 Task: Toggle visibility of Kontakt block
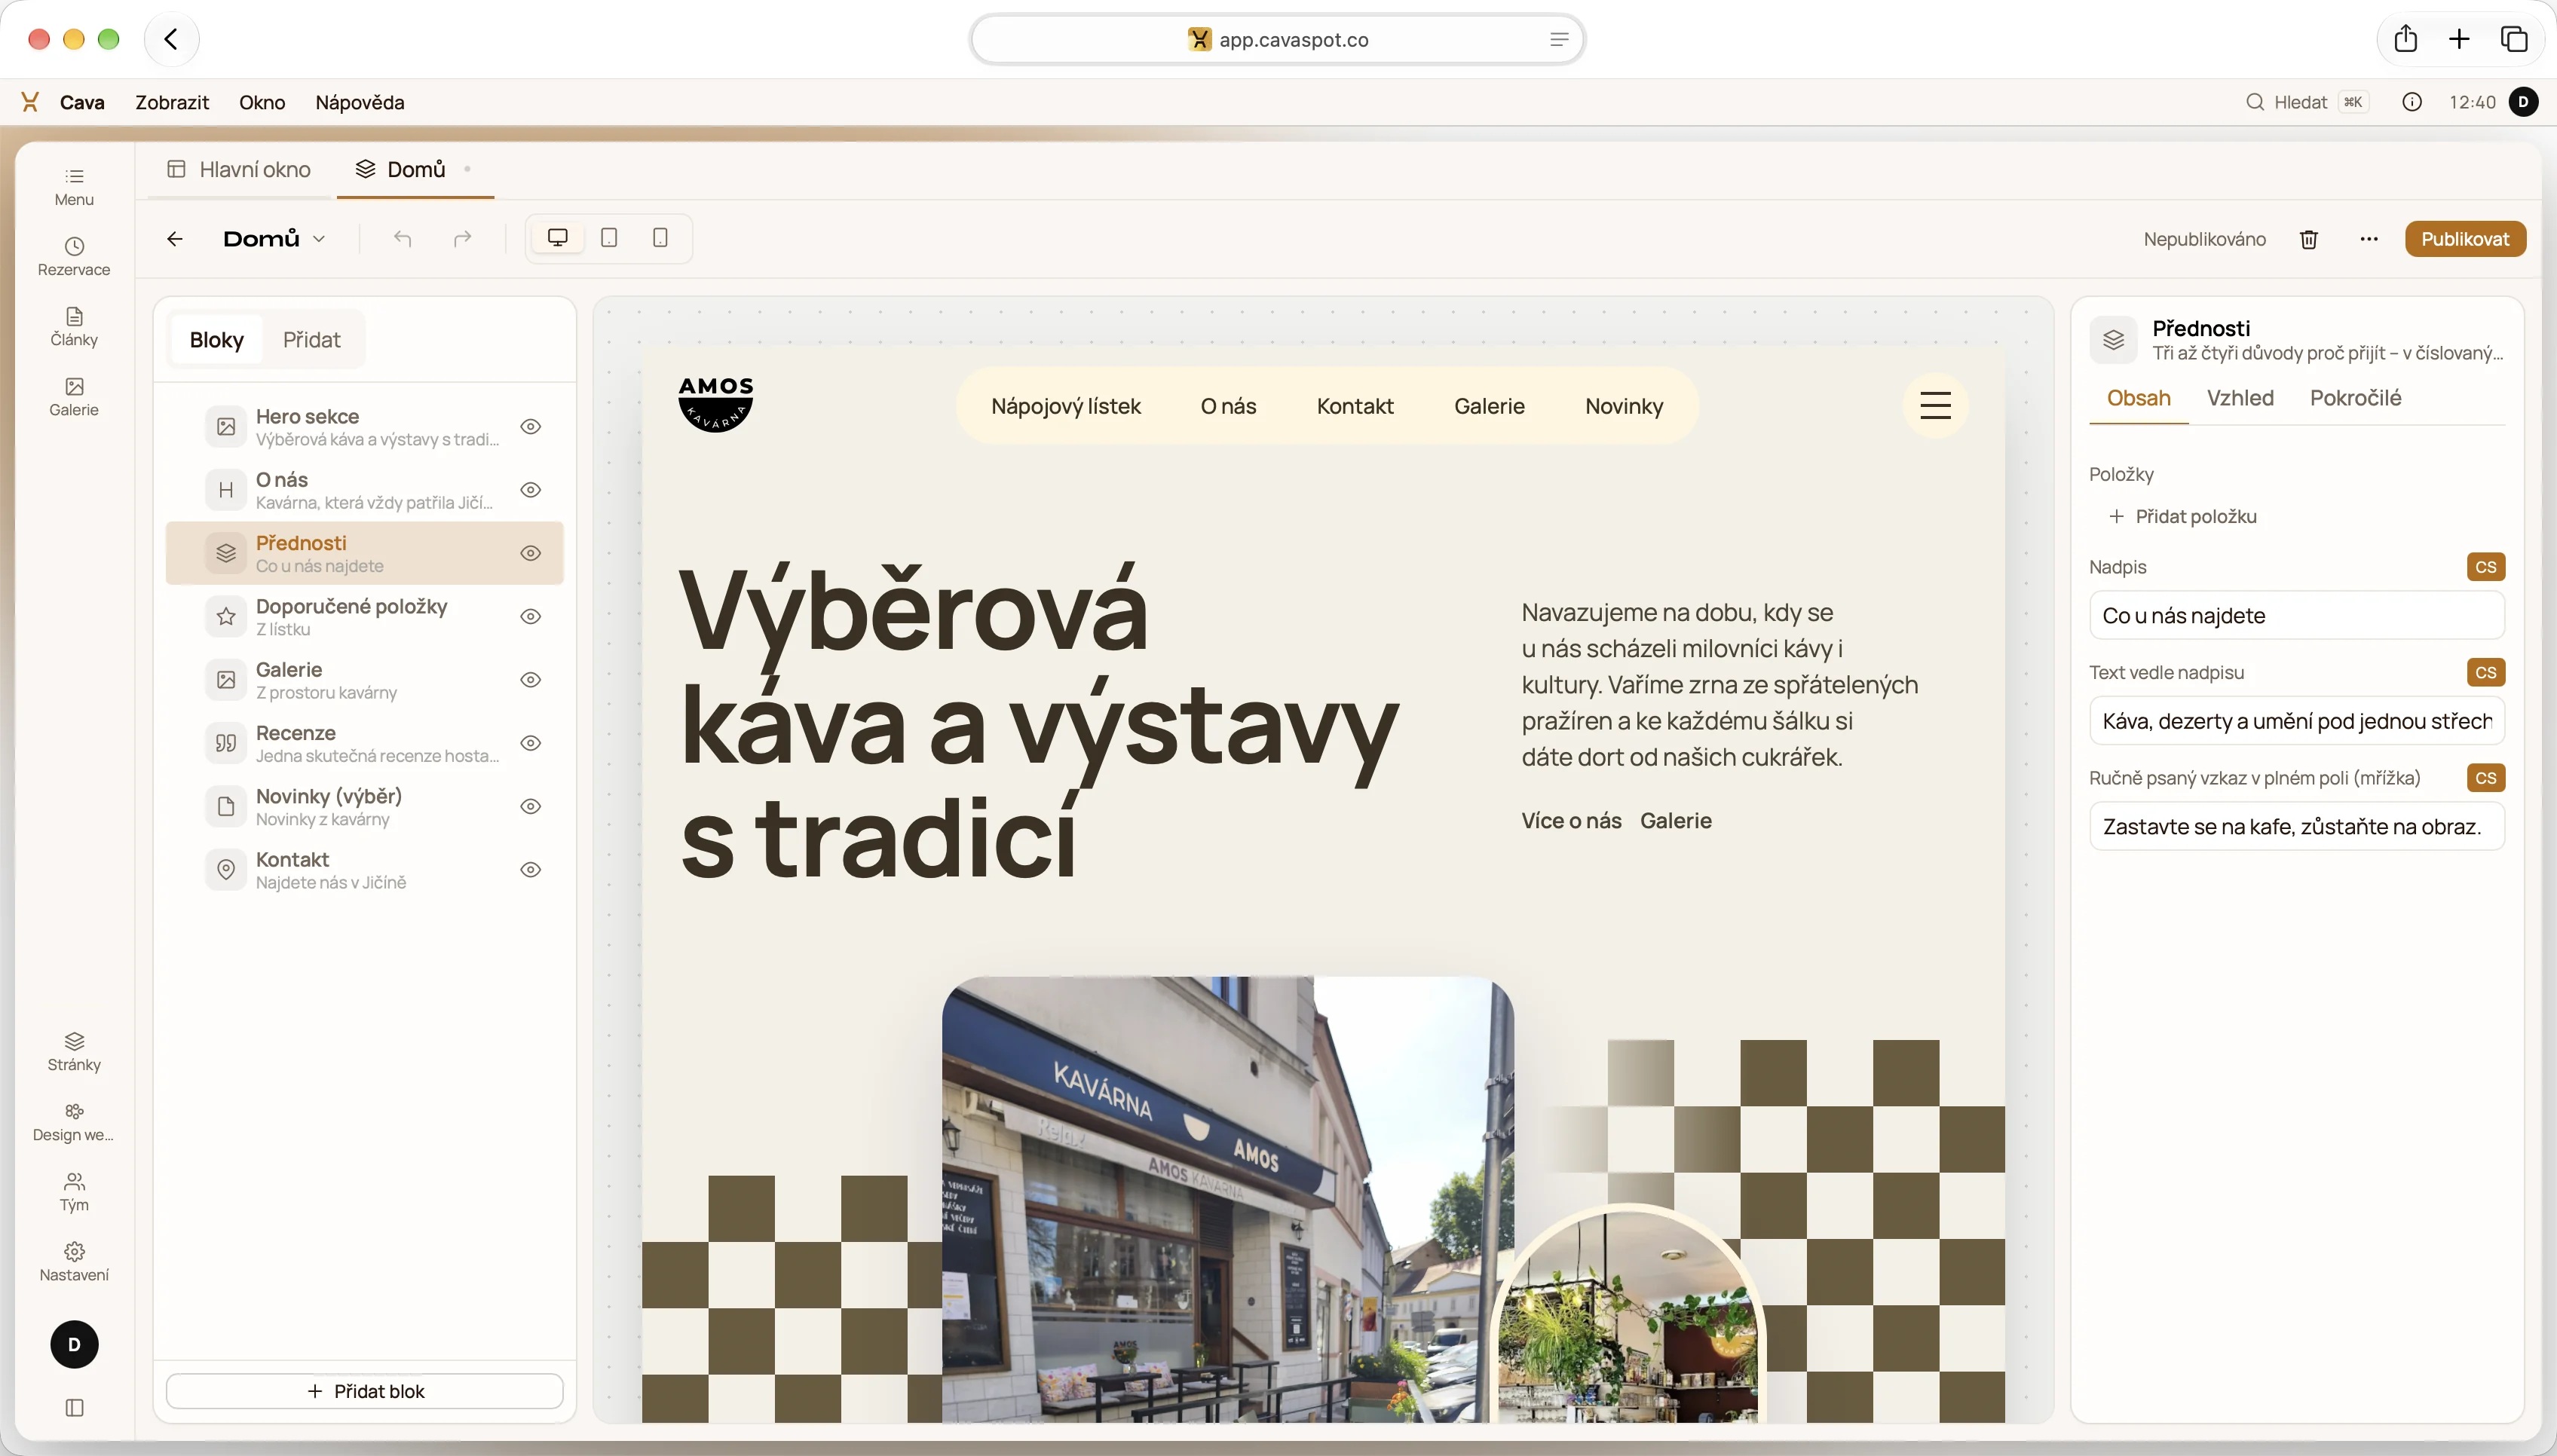531,869
